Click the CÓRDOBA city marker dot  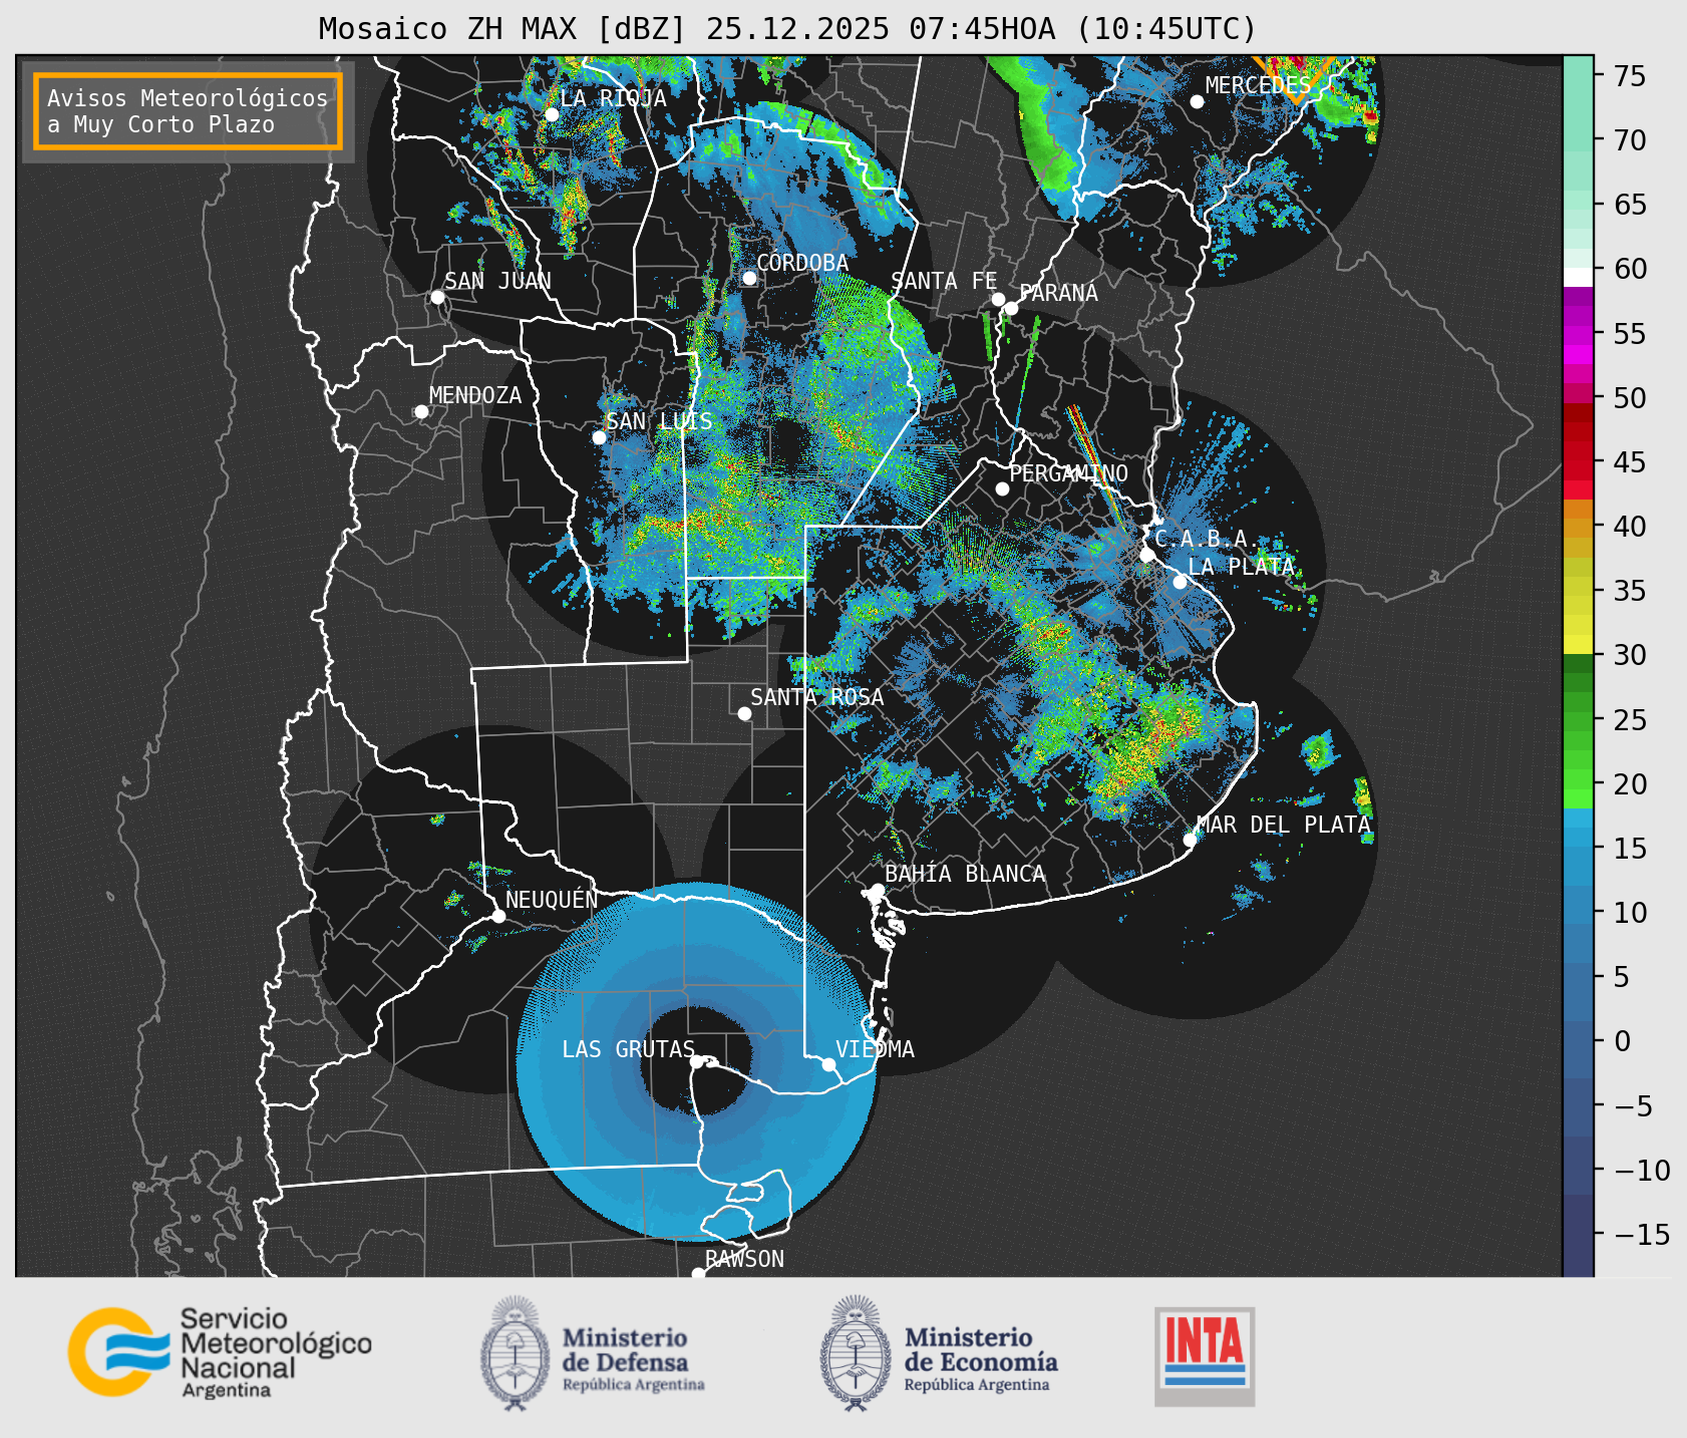pyautogui.click(x=749, y=278)
